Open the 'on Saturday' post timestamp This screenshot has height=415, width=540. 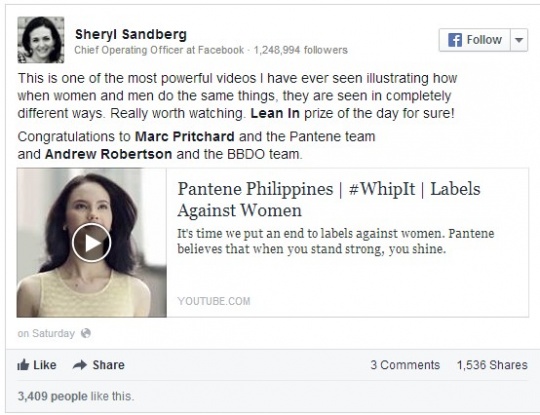(46, 333)
